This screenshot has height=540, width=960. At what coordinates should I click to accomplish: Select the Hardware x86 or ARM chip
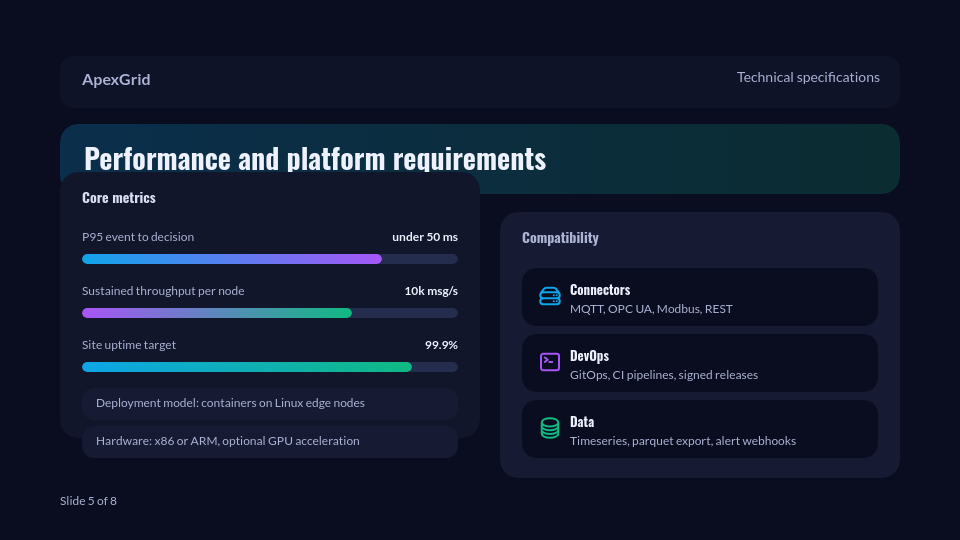(270, 442)
